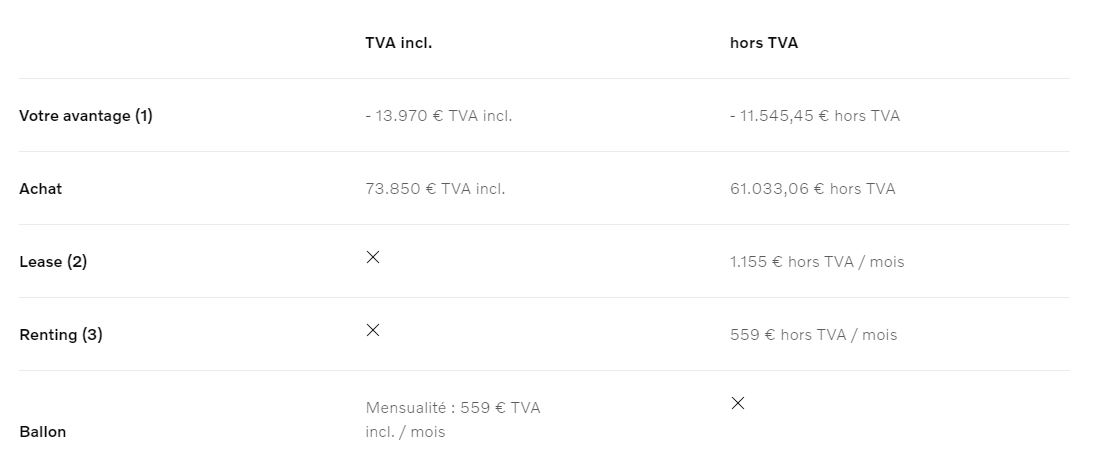
Task: Select the 'Votre avantage (1)' row label
Action: coord(85,116)
